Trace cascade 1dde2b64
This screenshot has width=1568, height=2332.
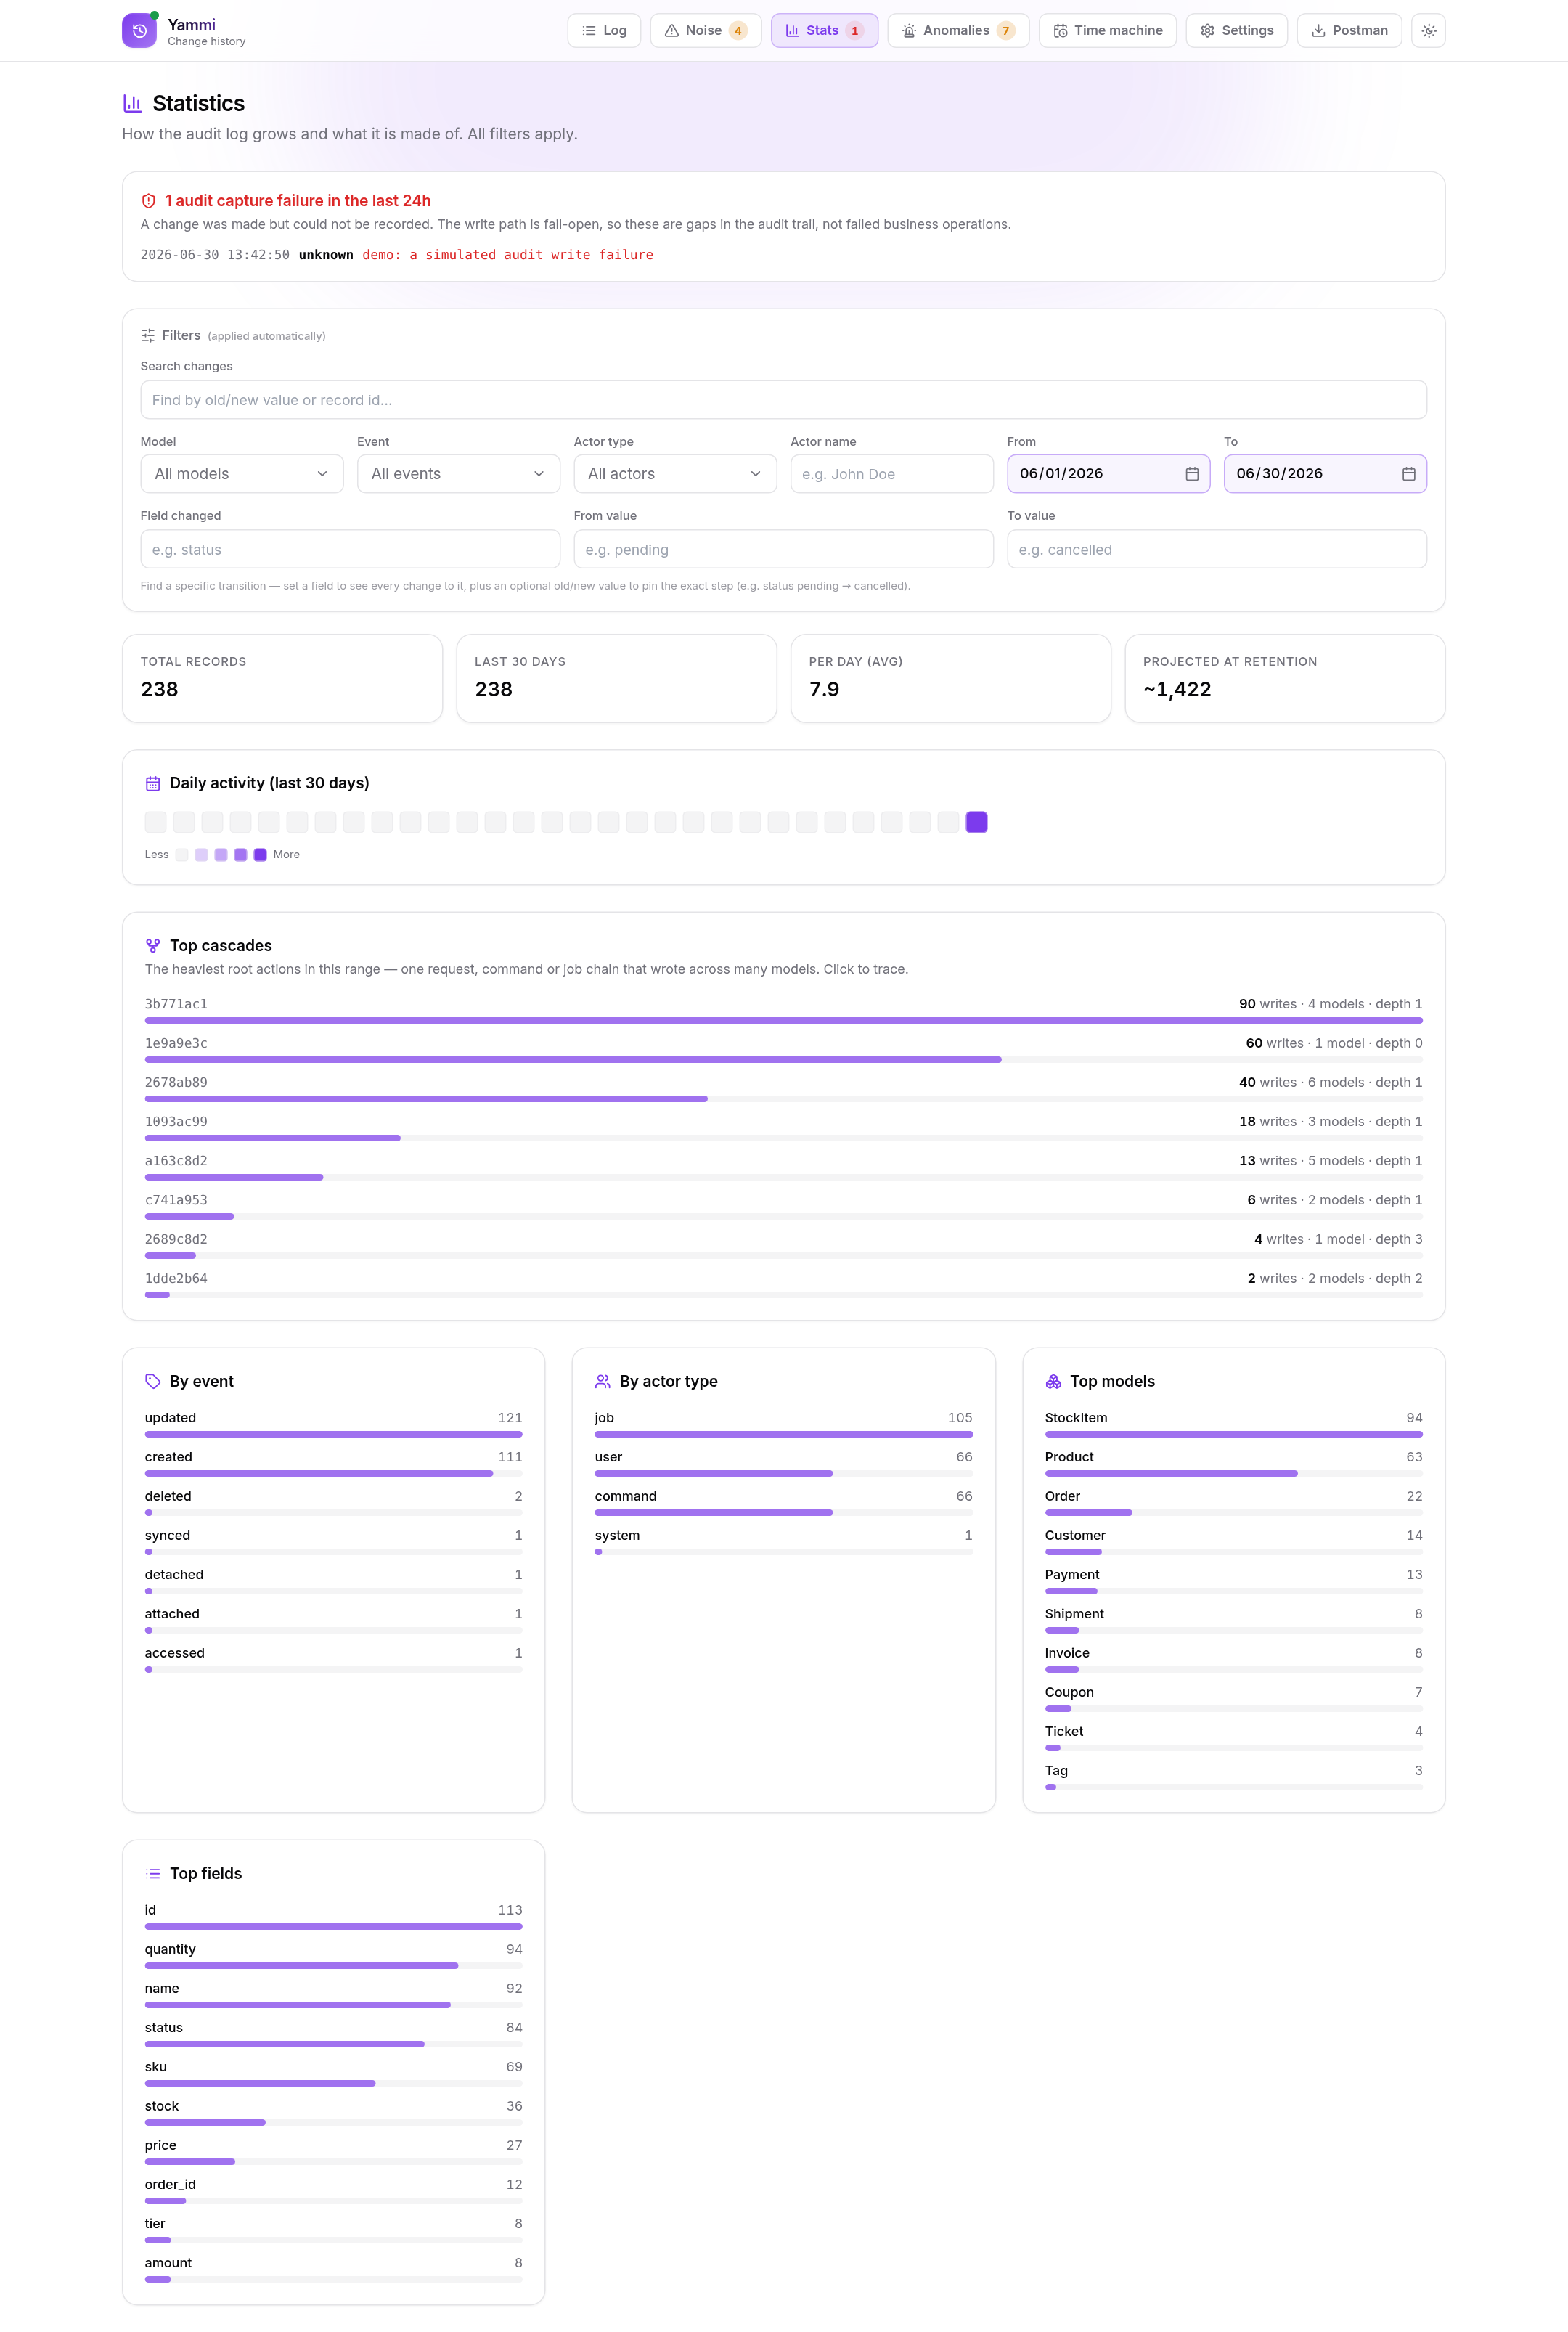coord(784,1285)
